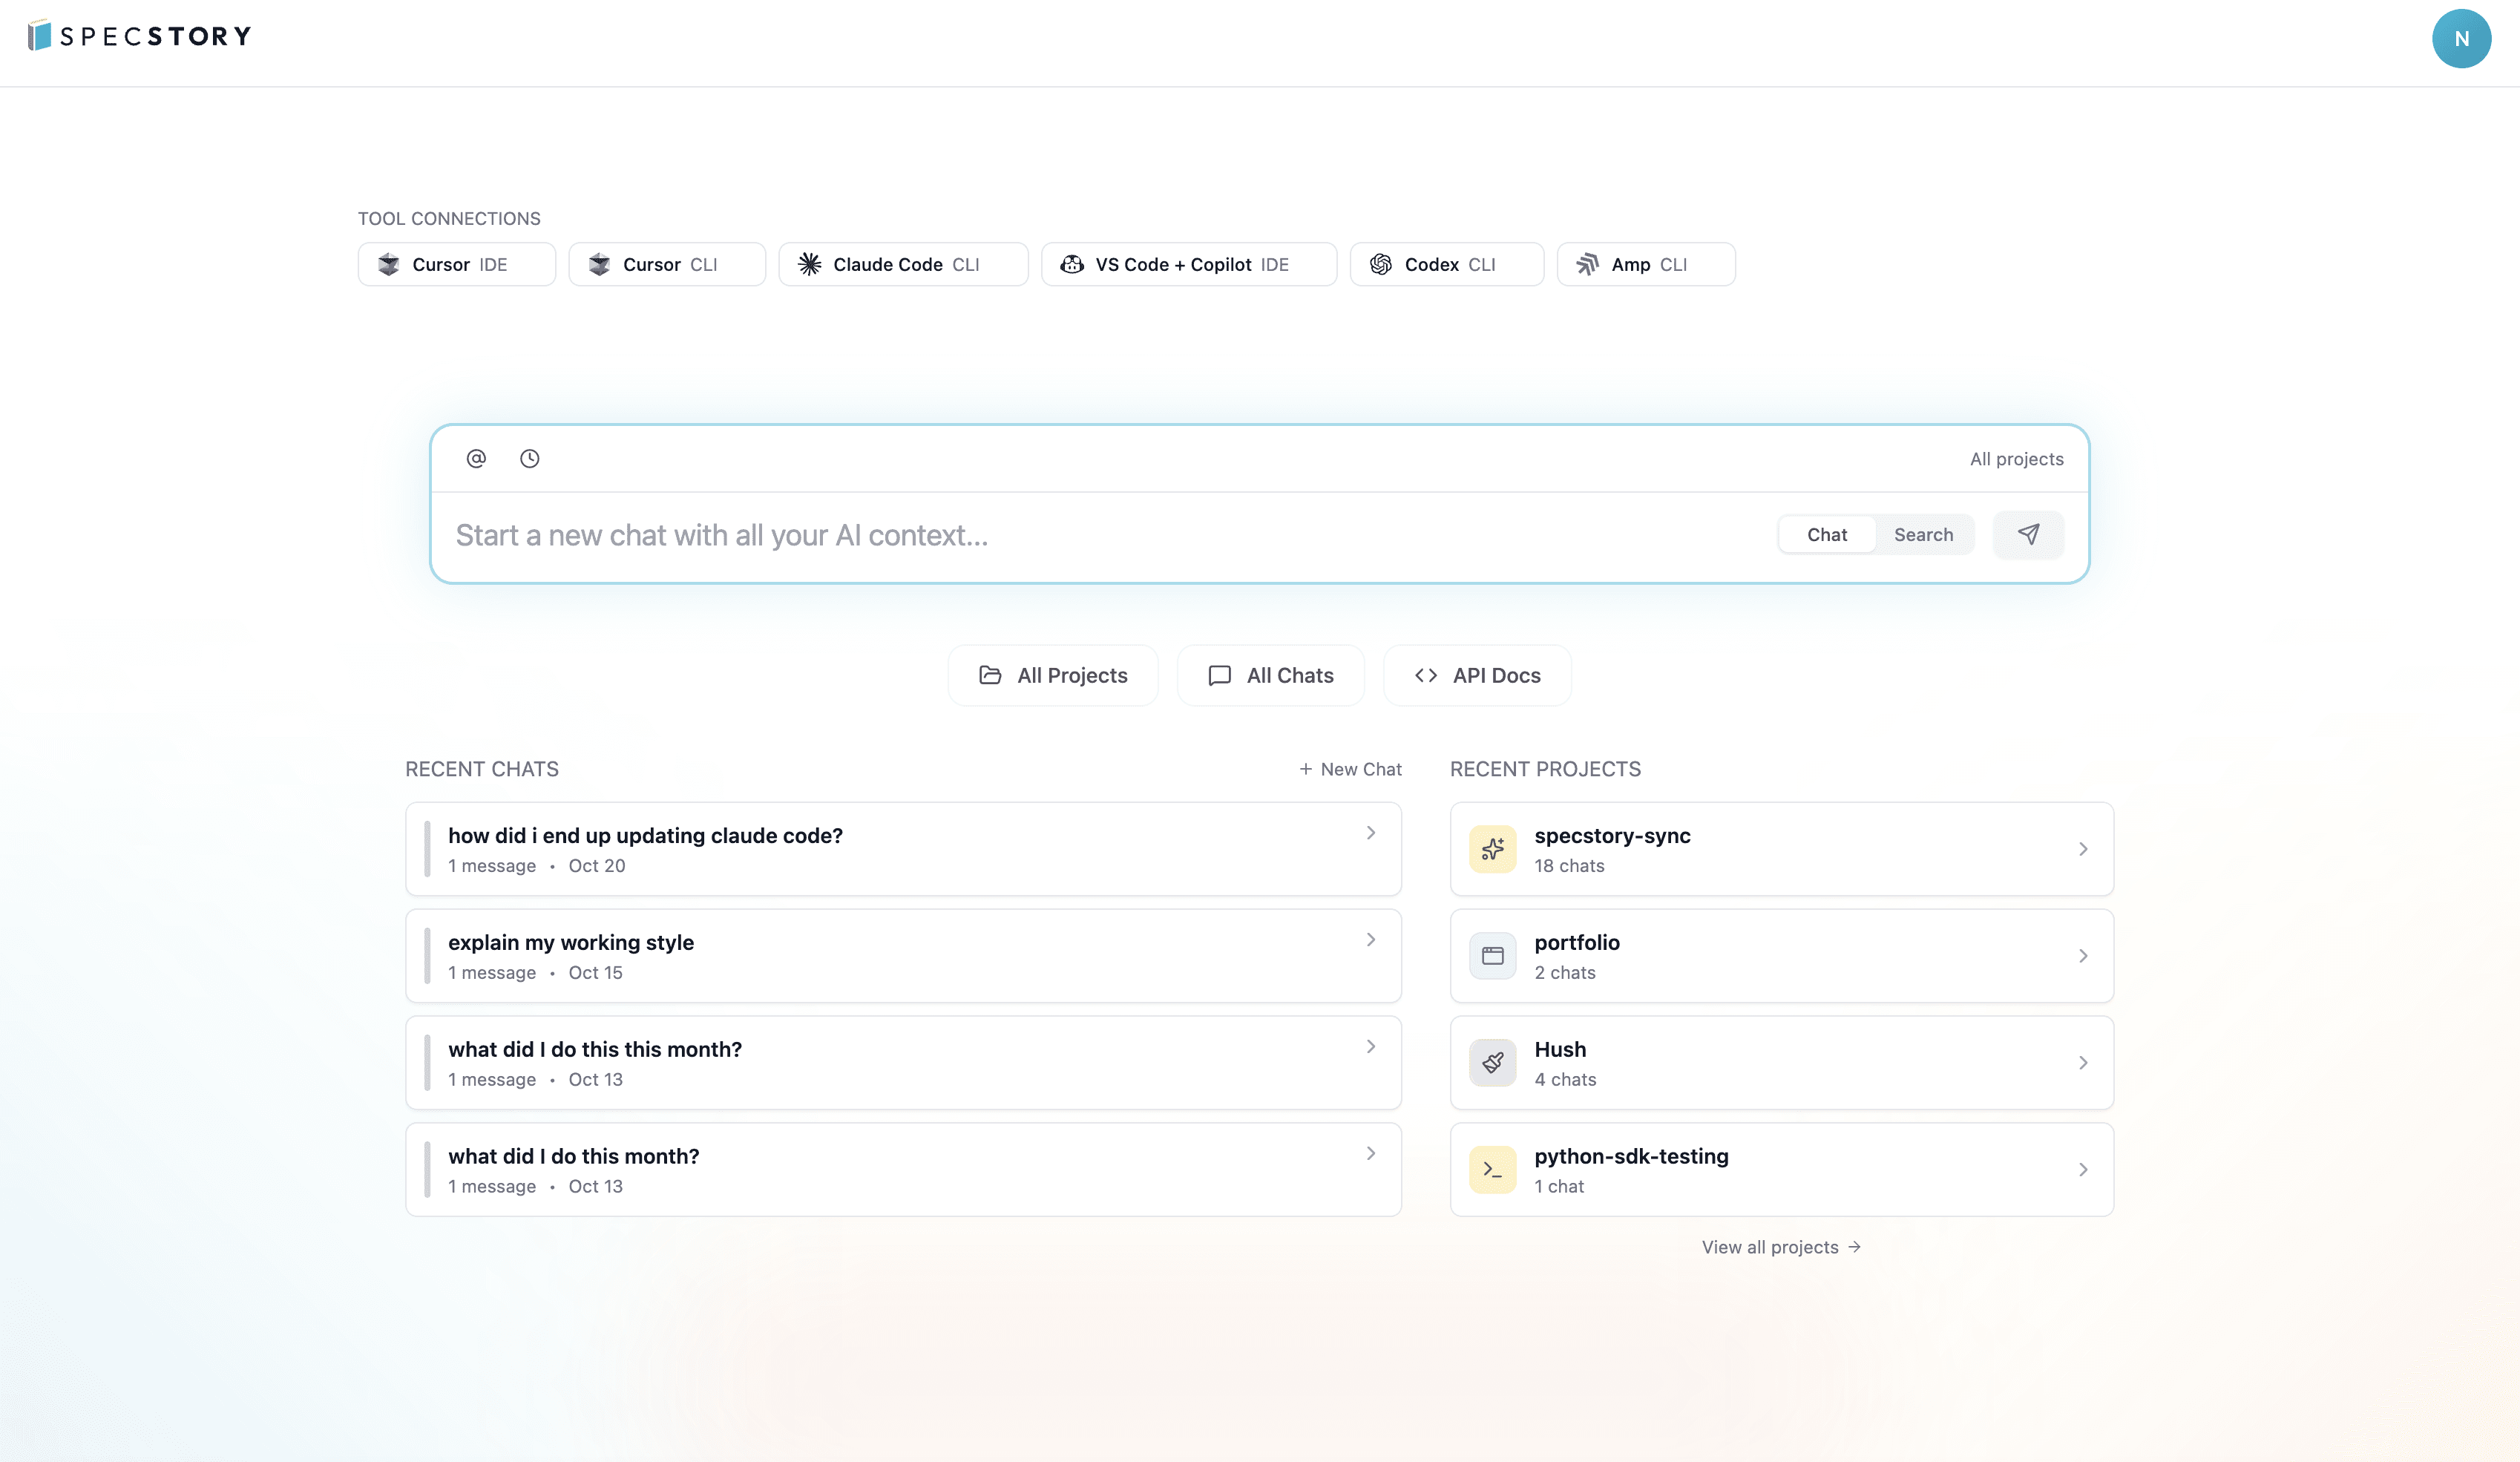Open the Cursor IDE tool connection
Screen dimensions: 2520x1462
pyautogui.click(x=456, y=264)
